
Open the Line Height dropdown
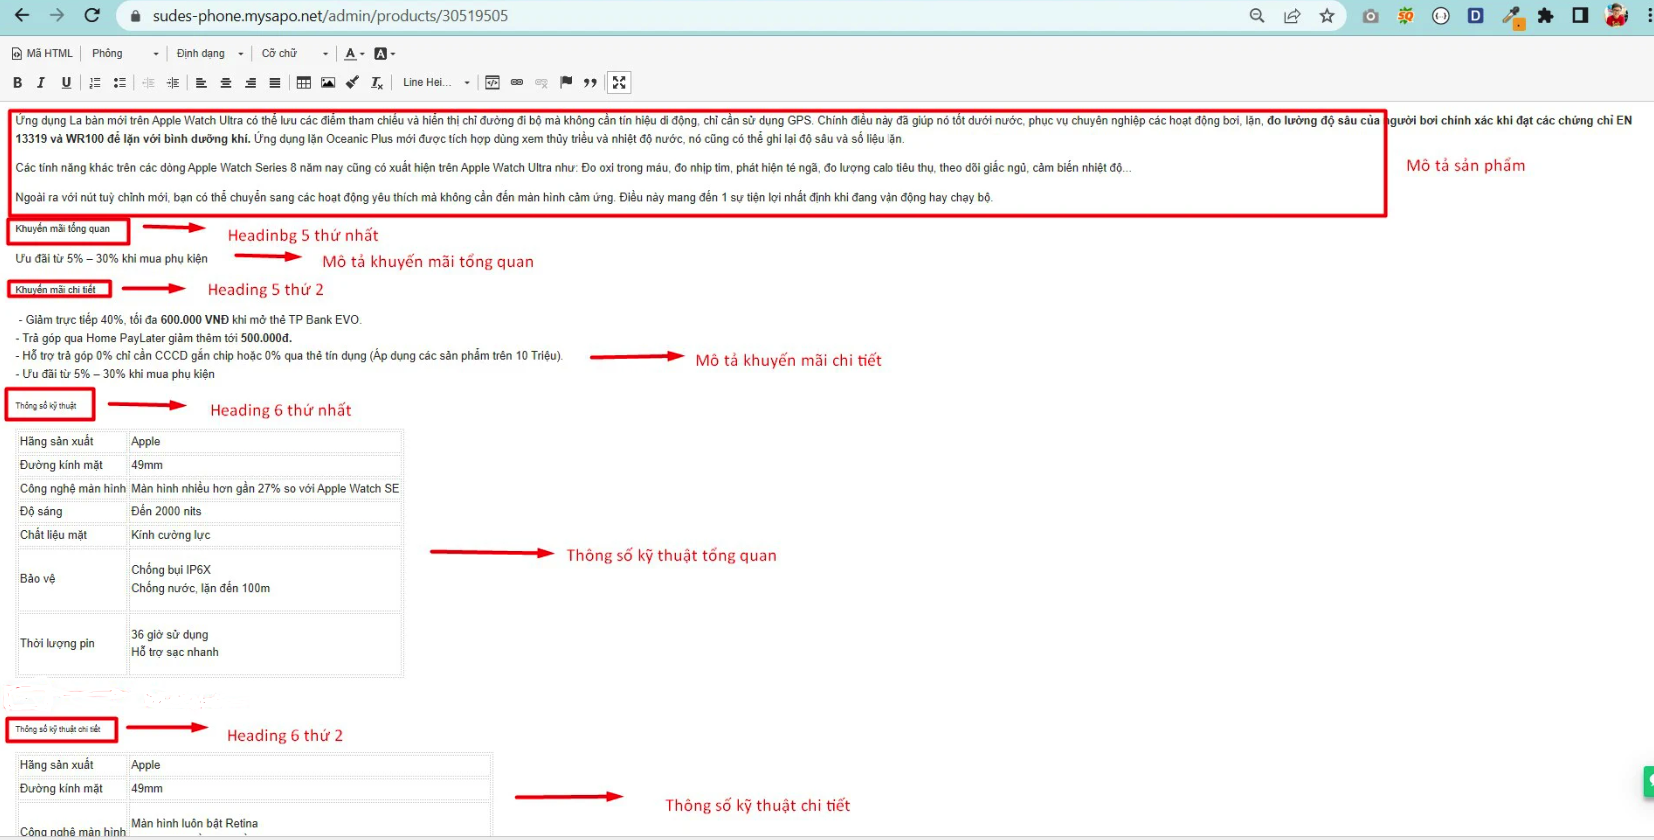(x=436, y=83)
